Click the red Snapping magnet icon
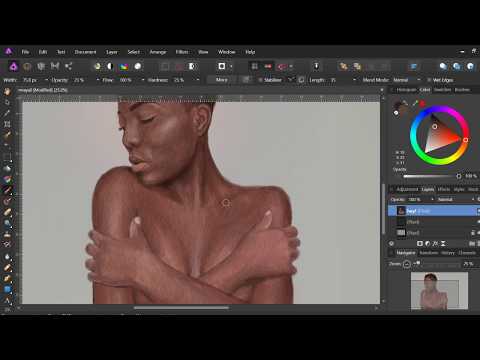The width and height of the screenshot is (480, 360). pyautogui.click(x=282, y=67)
